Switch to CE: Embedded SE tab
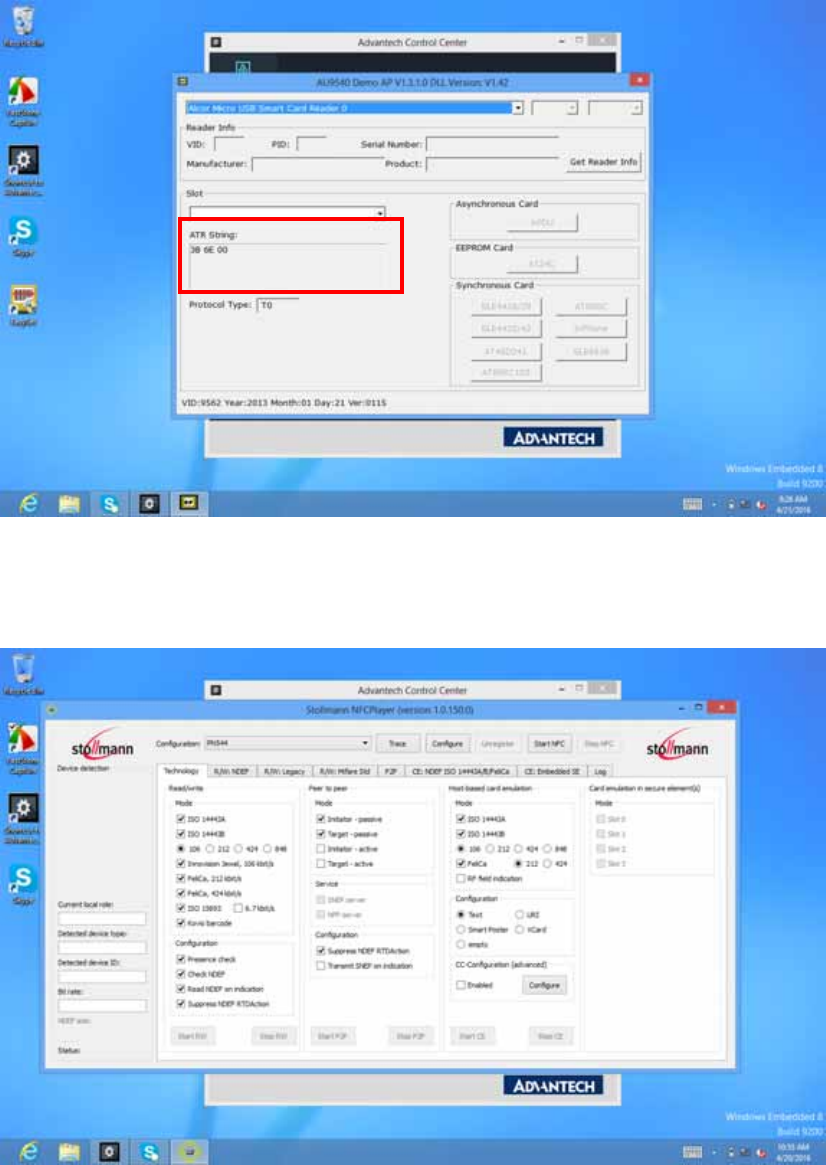This screenshot has width=826, height=1165. (552, 772)
